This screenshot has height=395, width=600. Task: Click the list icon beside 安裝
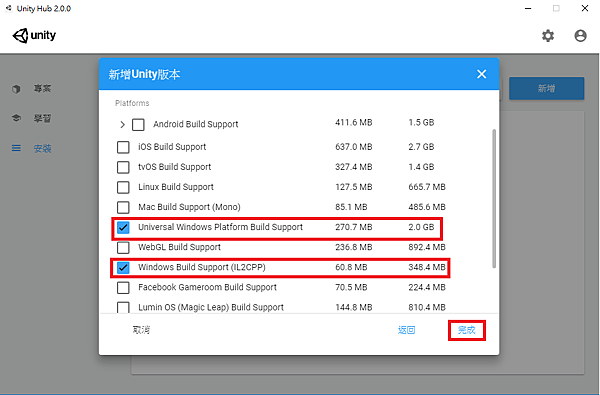pos(16,148)
